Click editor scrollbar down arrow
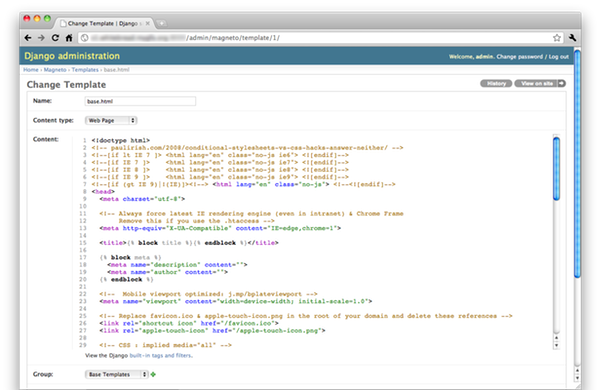This screenshot has height=390, width=600. [556, 345]
